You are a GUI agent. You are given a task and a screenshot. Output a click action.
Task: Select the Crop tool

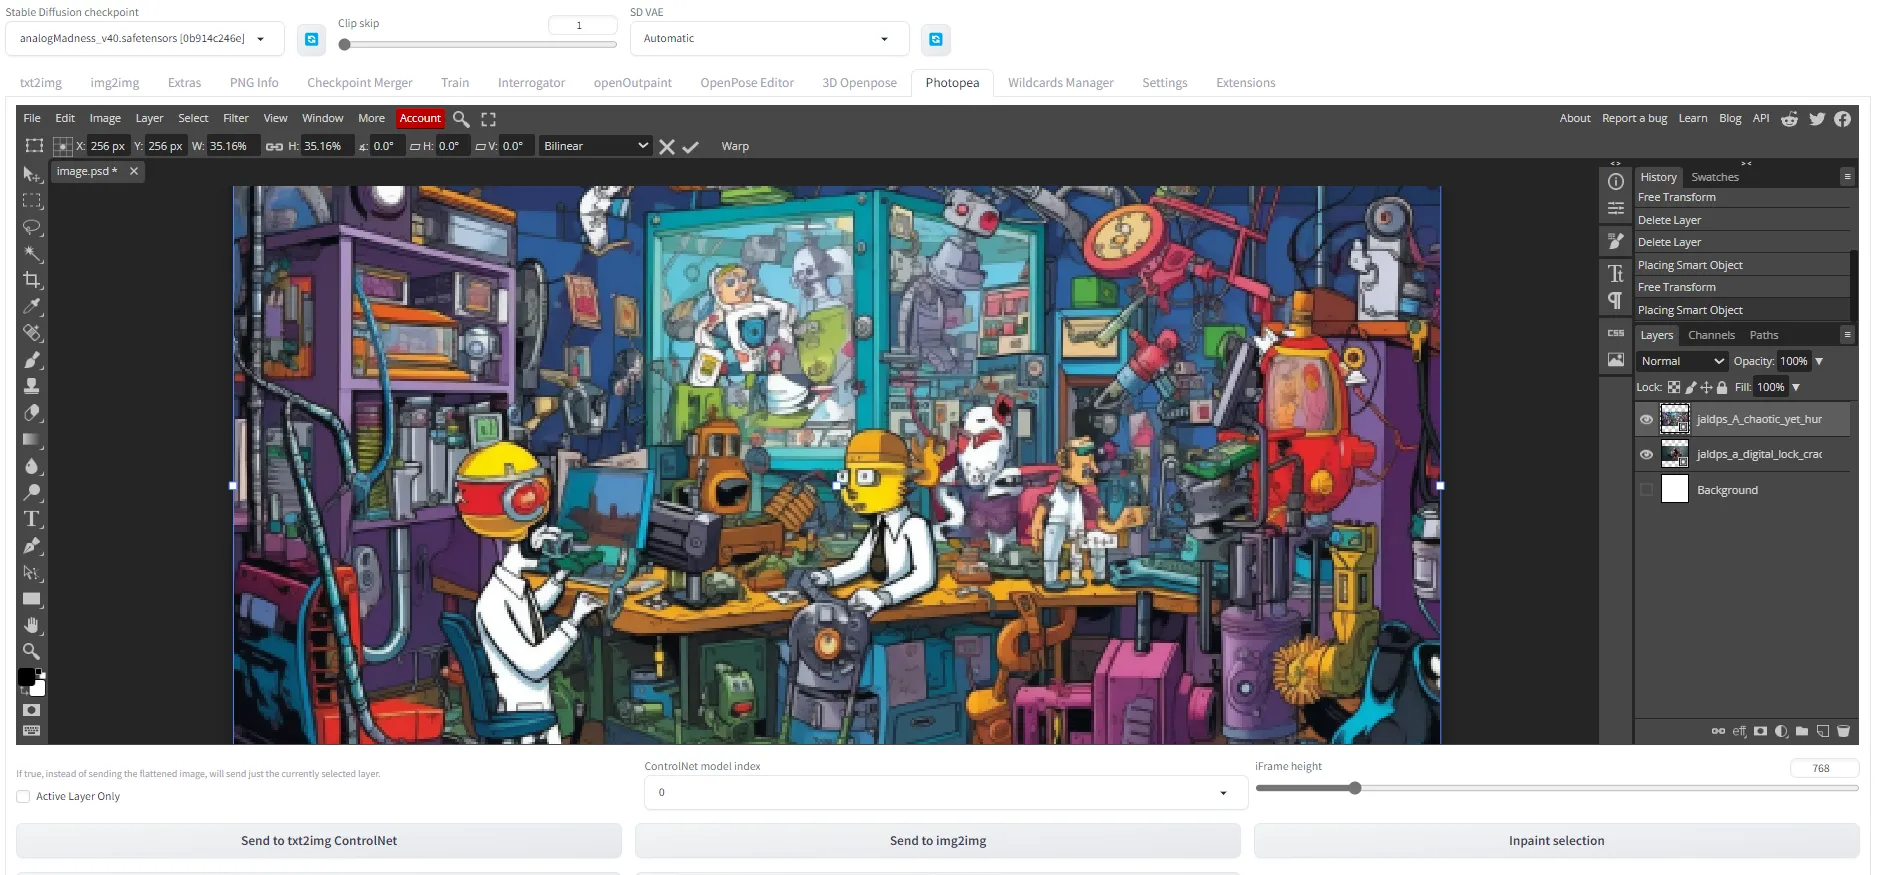(x=32, y=280)
